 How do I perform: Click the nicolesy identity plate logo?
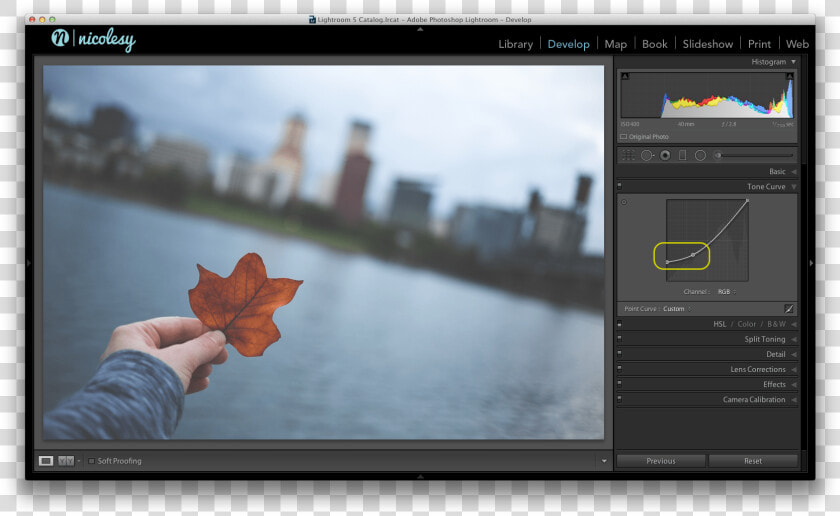coord(93,39)
